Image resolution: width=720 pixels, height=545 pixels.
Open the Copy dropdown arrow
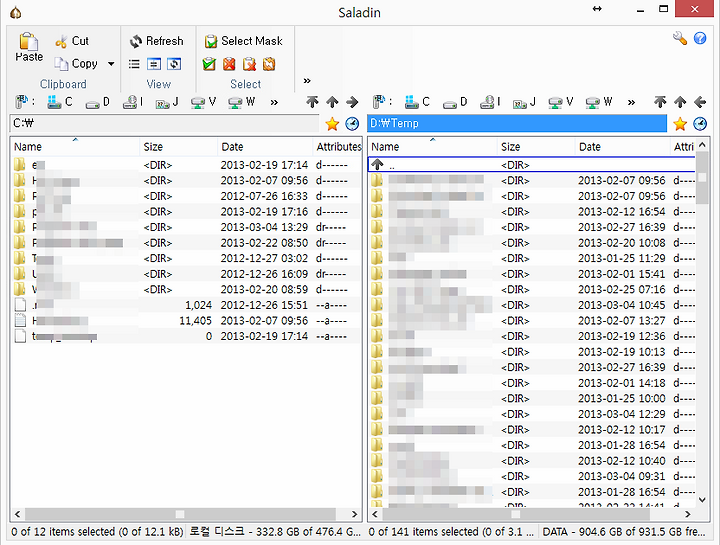pos(111,63)
